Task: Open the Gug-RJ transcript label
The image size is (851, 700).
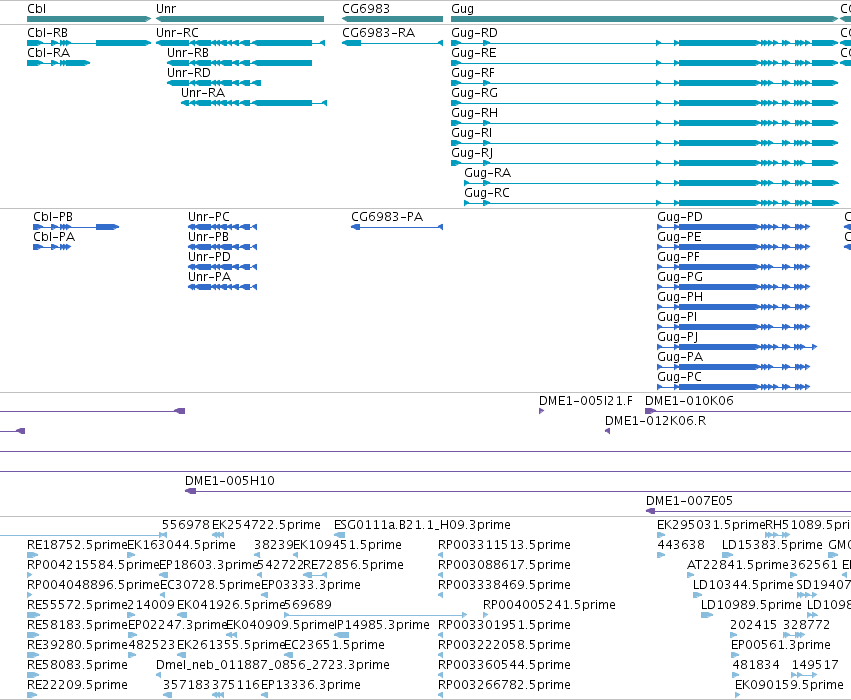Action: click(x=472, y=153)
